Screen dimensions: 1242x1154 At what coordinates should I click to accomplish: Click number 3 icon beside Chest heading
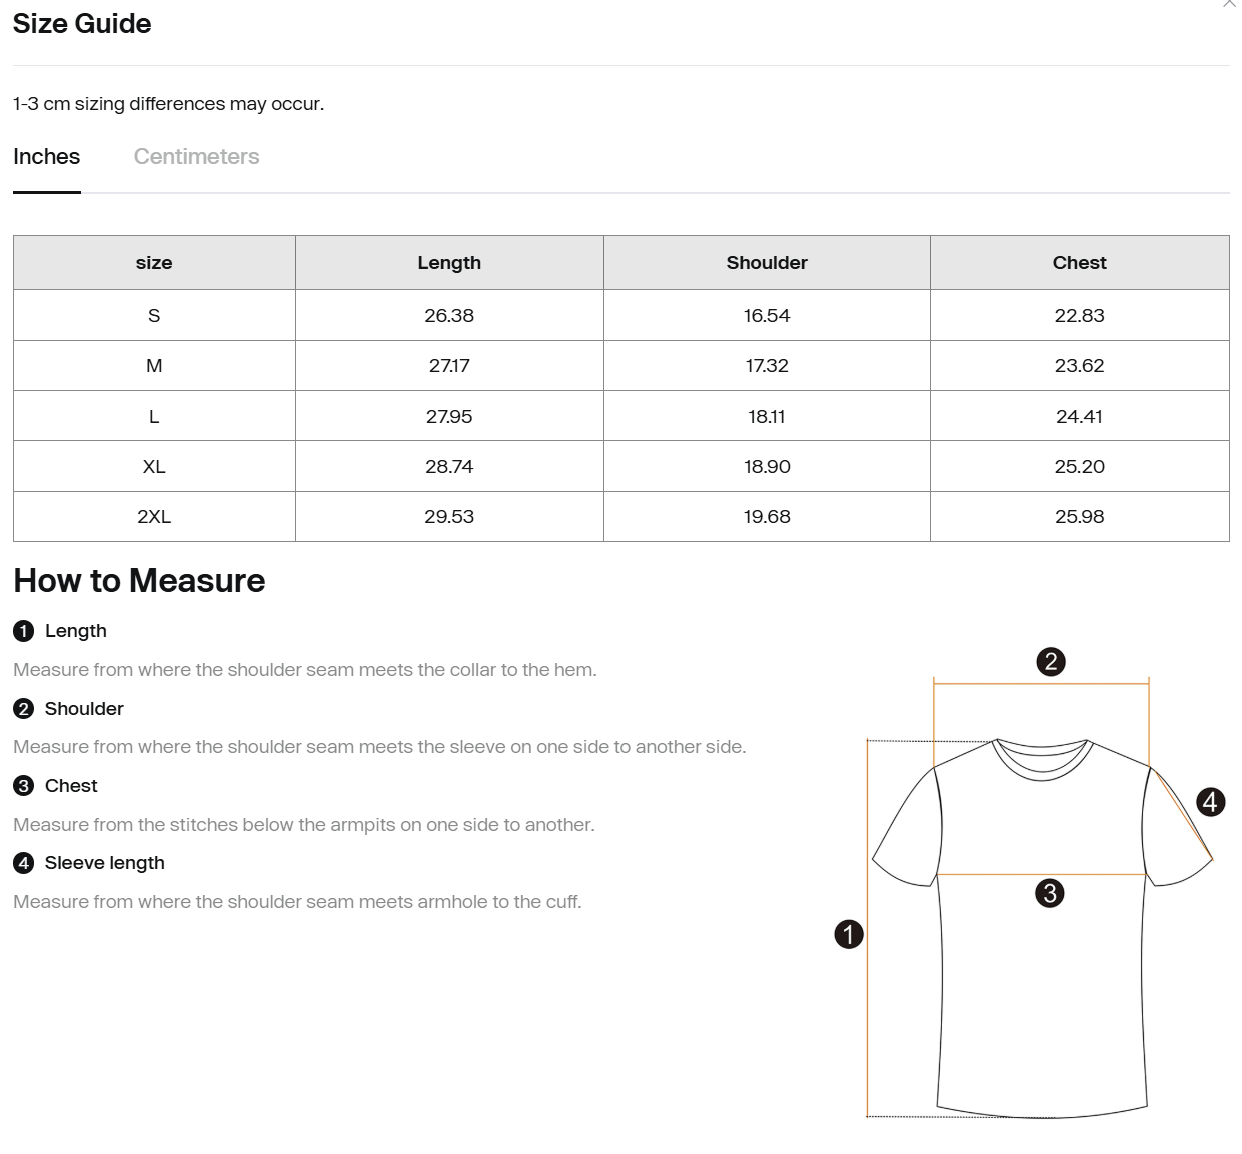pyautogui.click(x=24, y=786)
